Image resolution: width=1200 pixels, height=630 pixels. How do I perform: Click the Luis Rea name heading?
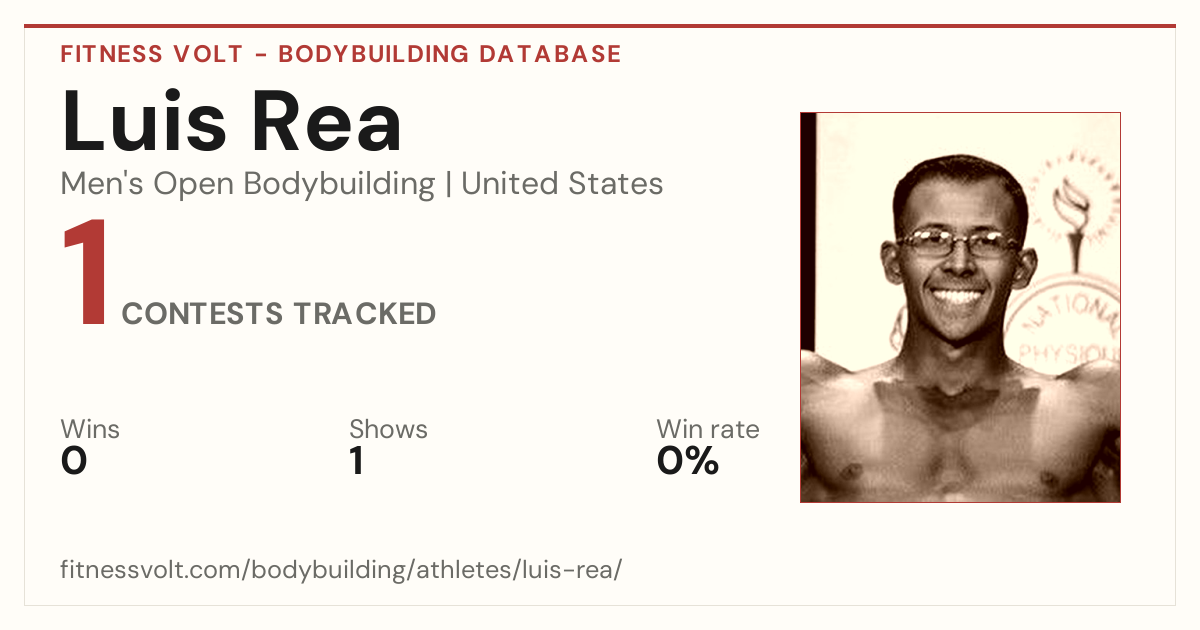(x=232, y=121)
